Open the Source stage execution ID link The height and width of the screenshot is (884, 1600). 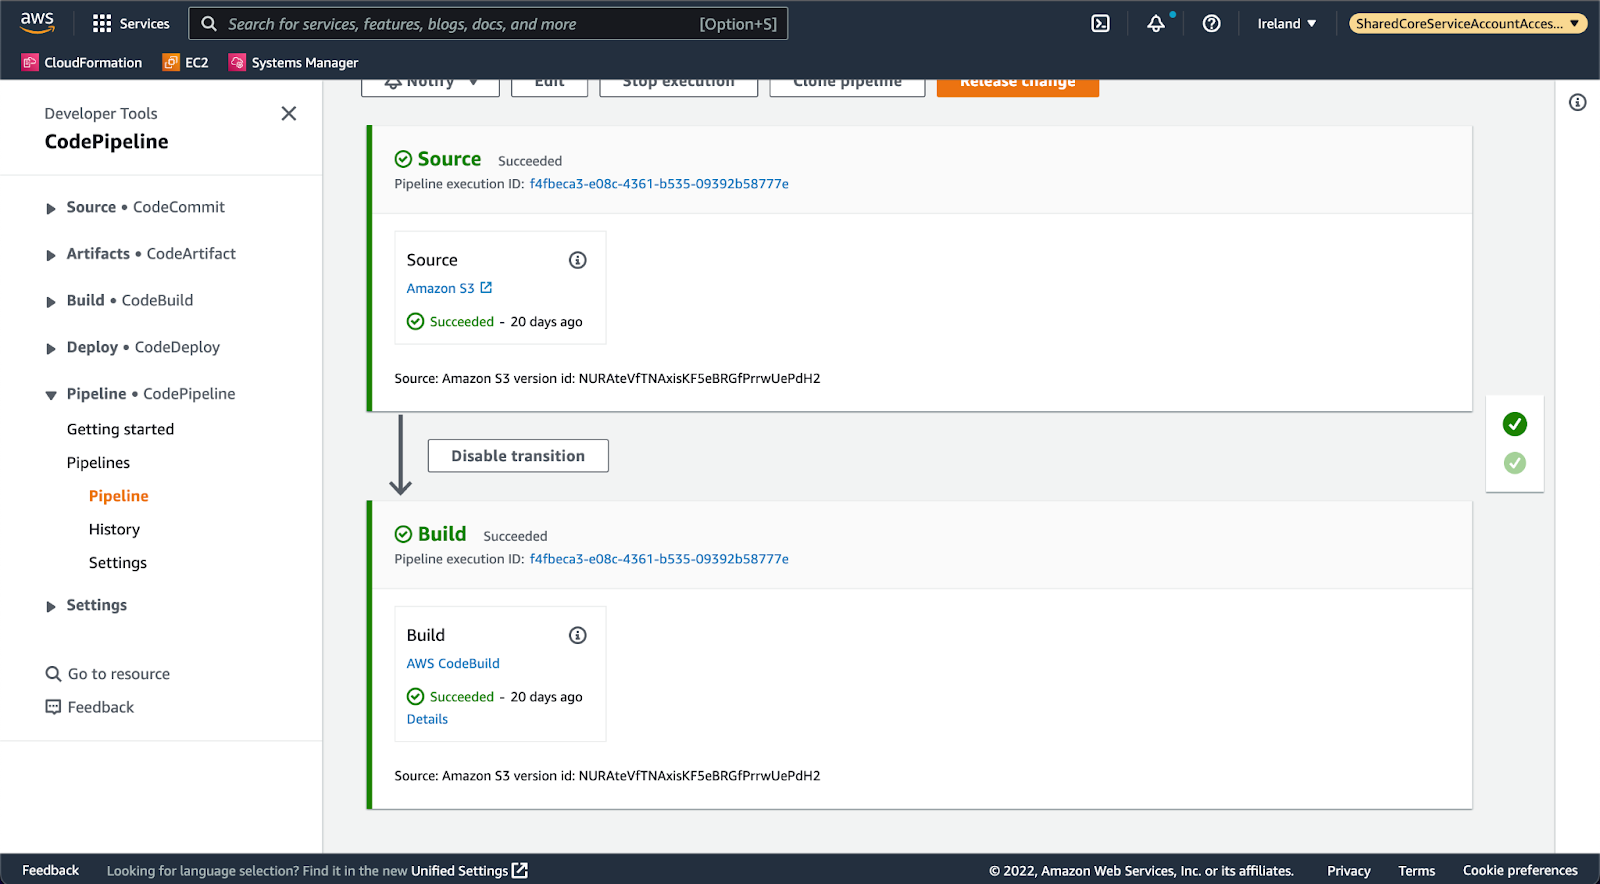click(659, 184)
